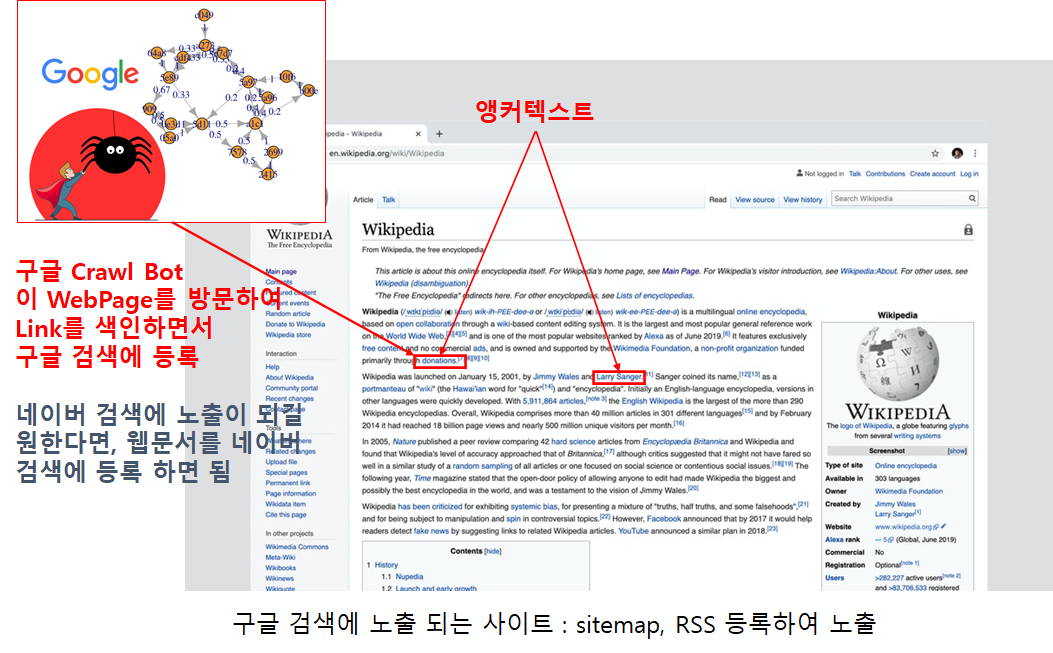The height and width of the screenshot is (653, 1053).
Task: Click the Log in link
Action: coord(969,174)
